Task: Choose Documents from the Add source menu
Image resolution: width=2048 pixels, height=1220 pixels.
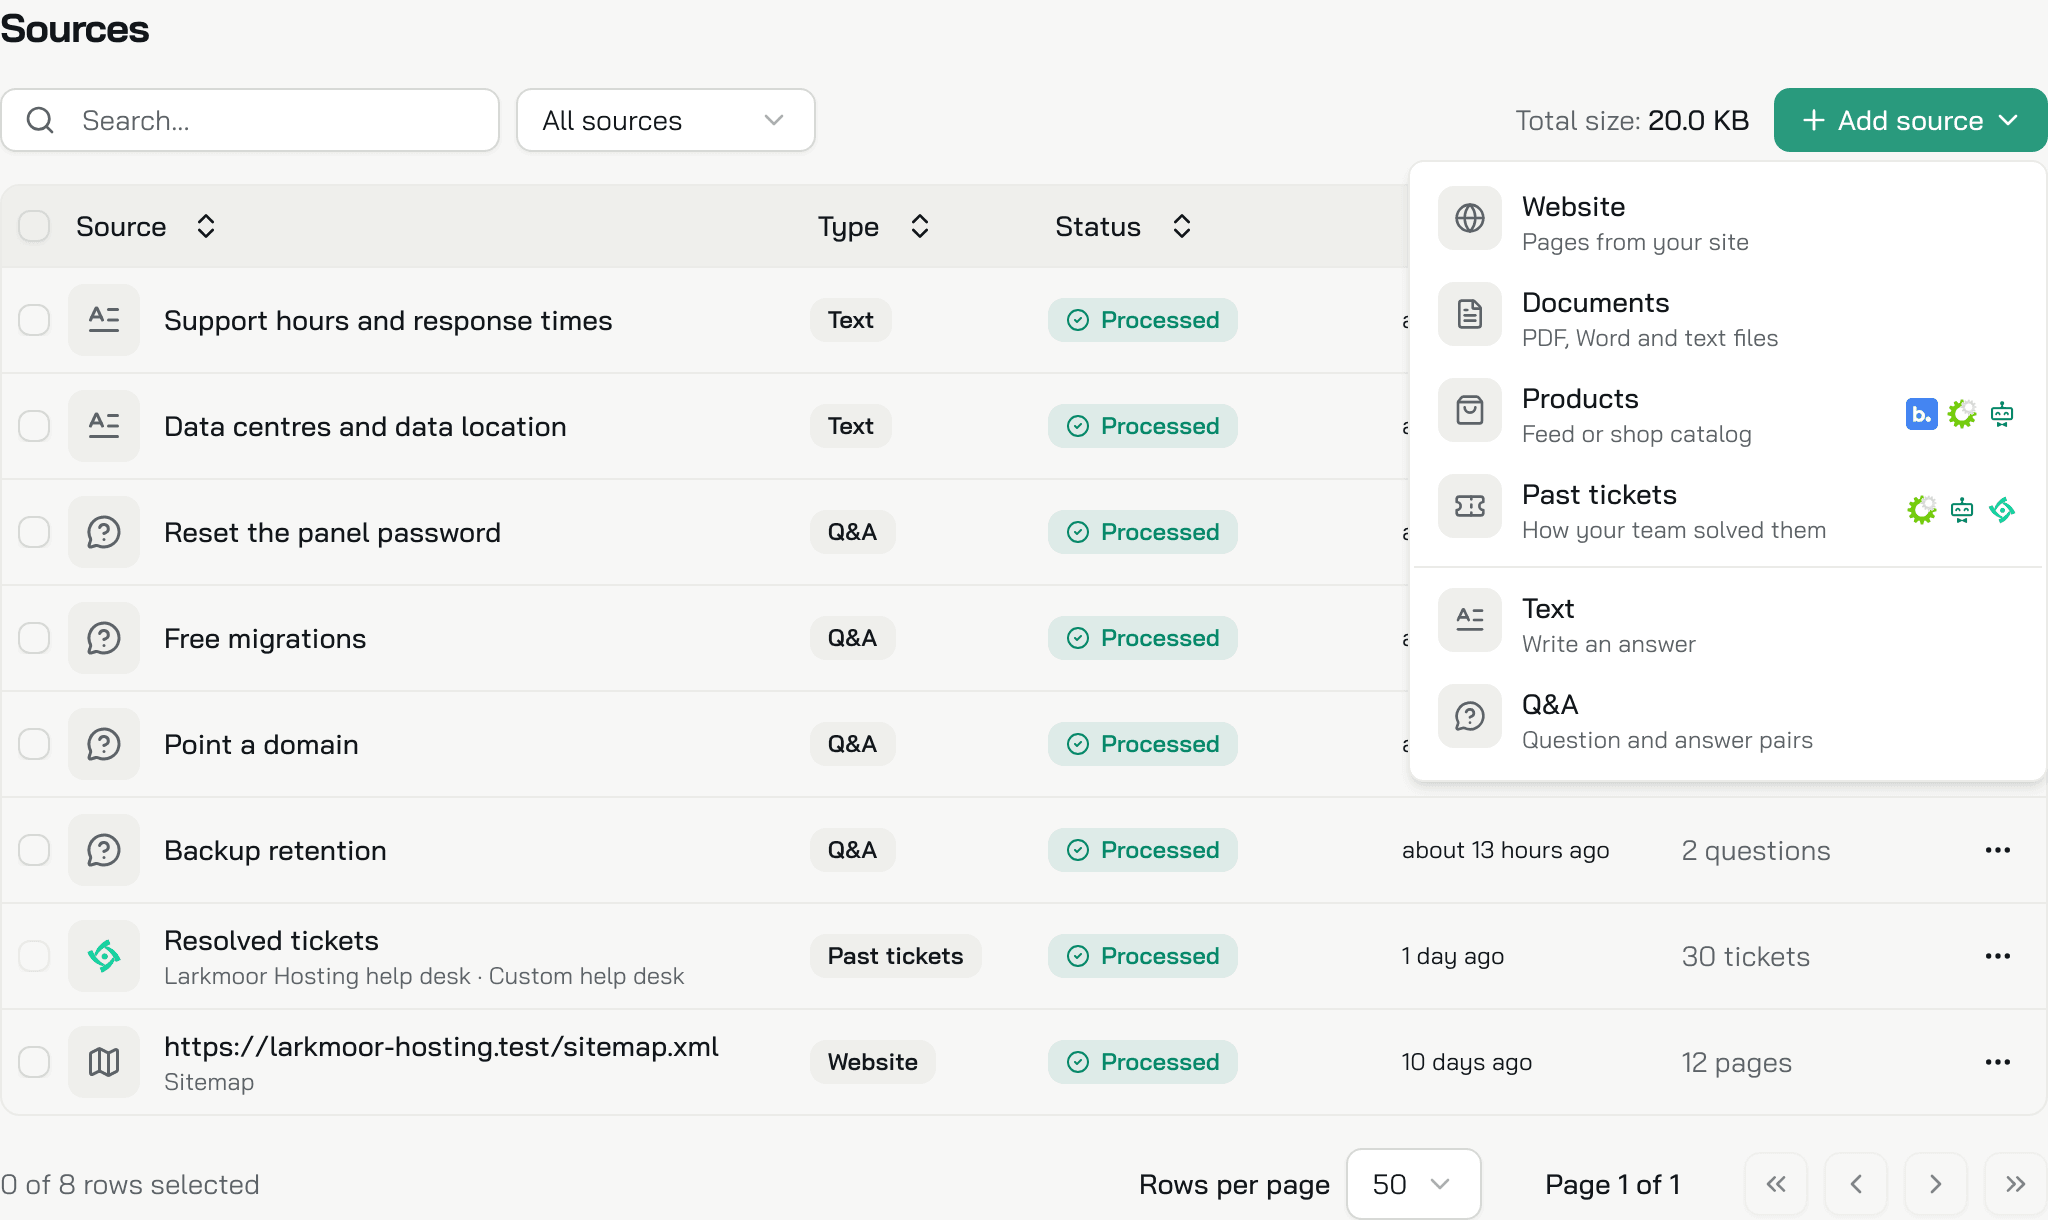Action: [1727, 318]
